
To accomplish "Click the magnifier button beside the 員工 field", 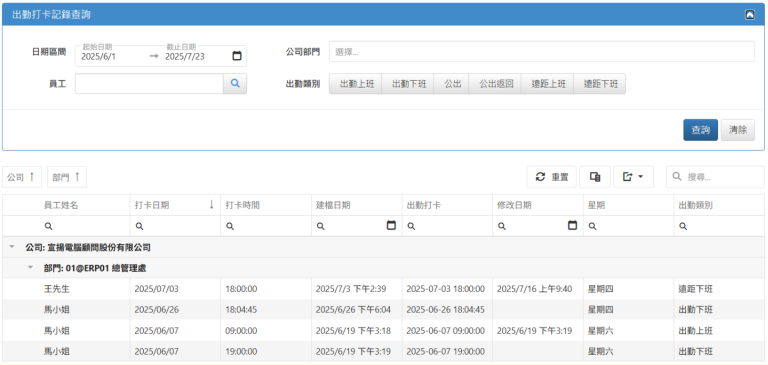I will [x=235, y=84].
